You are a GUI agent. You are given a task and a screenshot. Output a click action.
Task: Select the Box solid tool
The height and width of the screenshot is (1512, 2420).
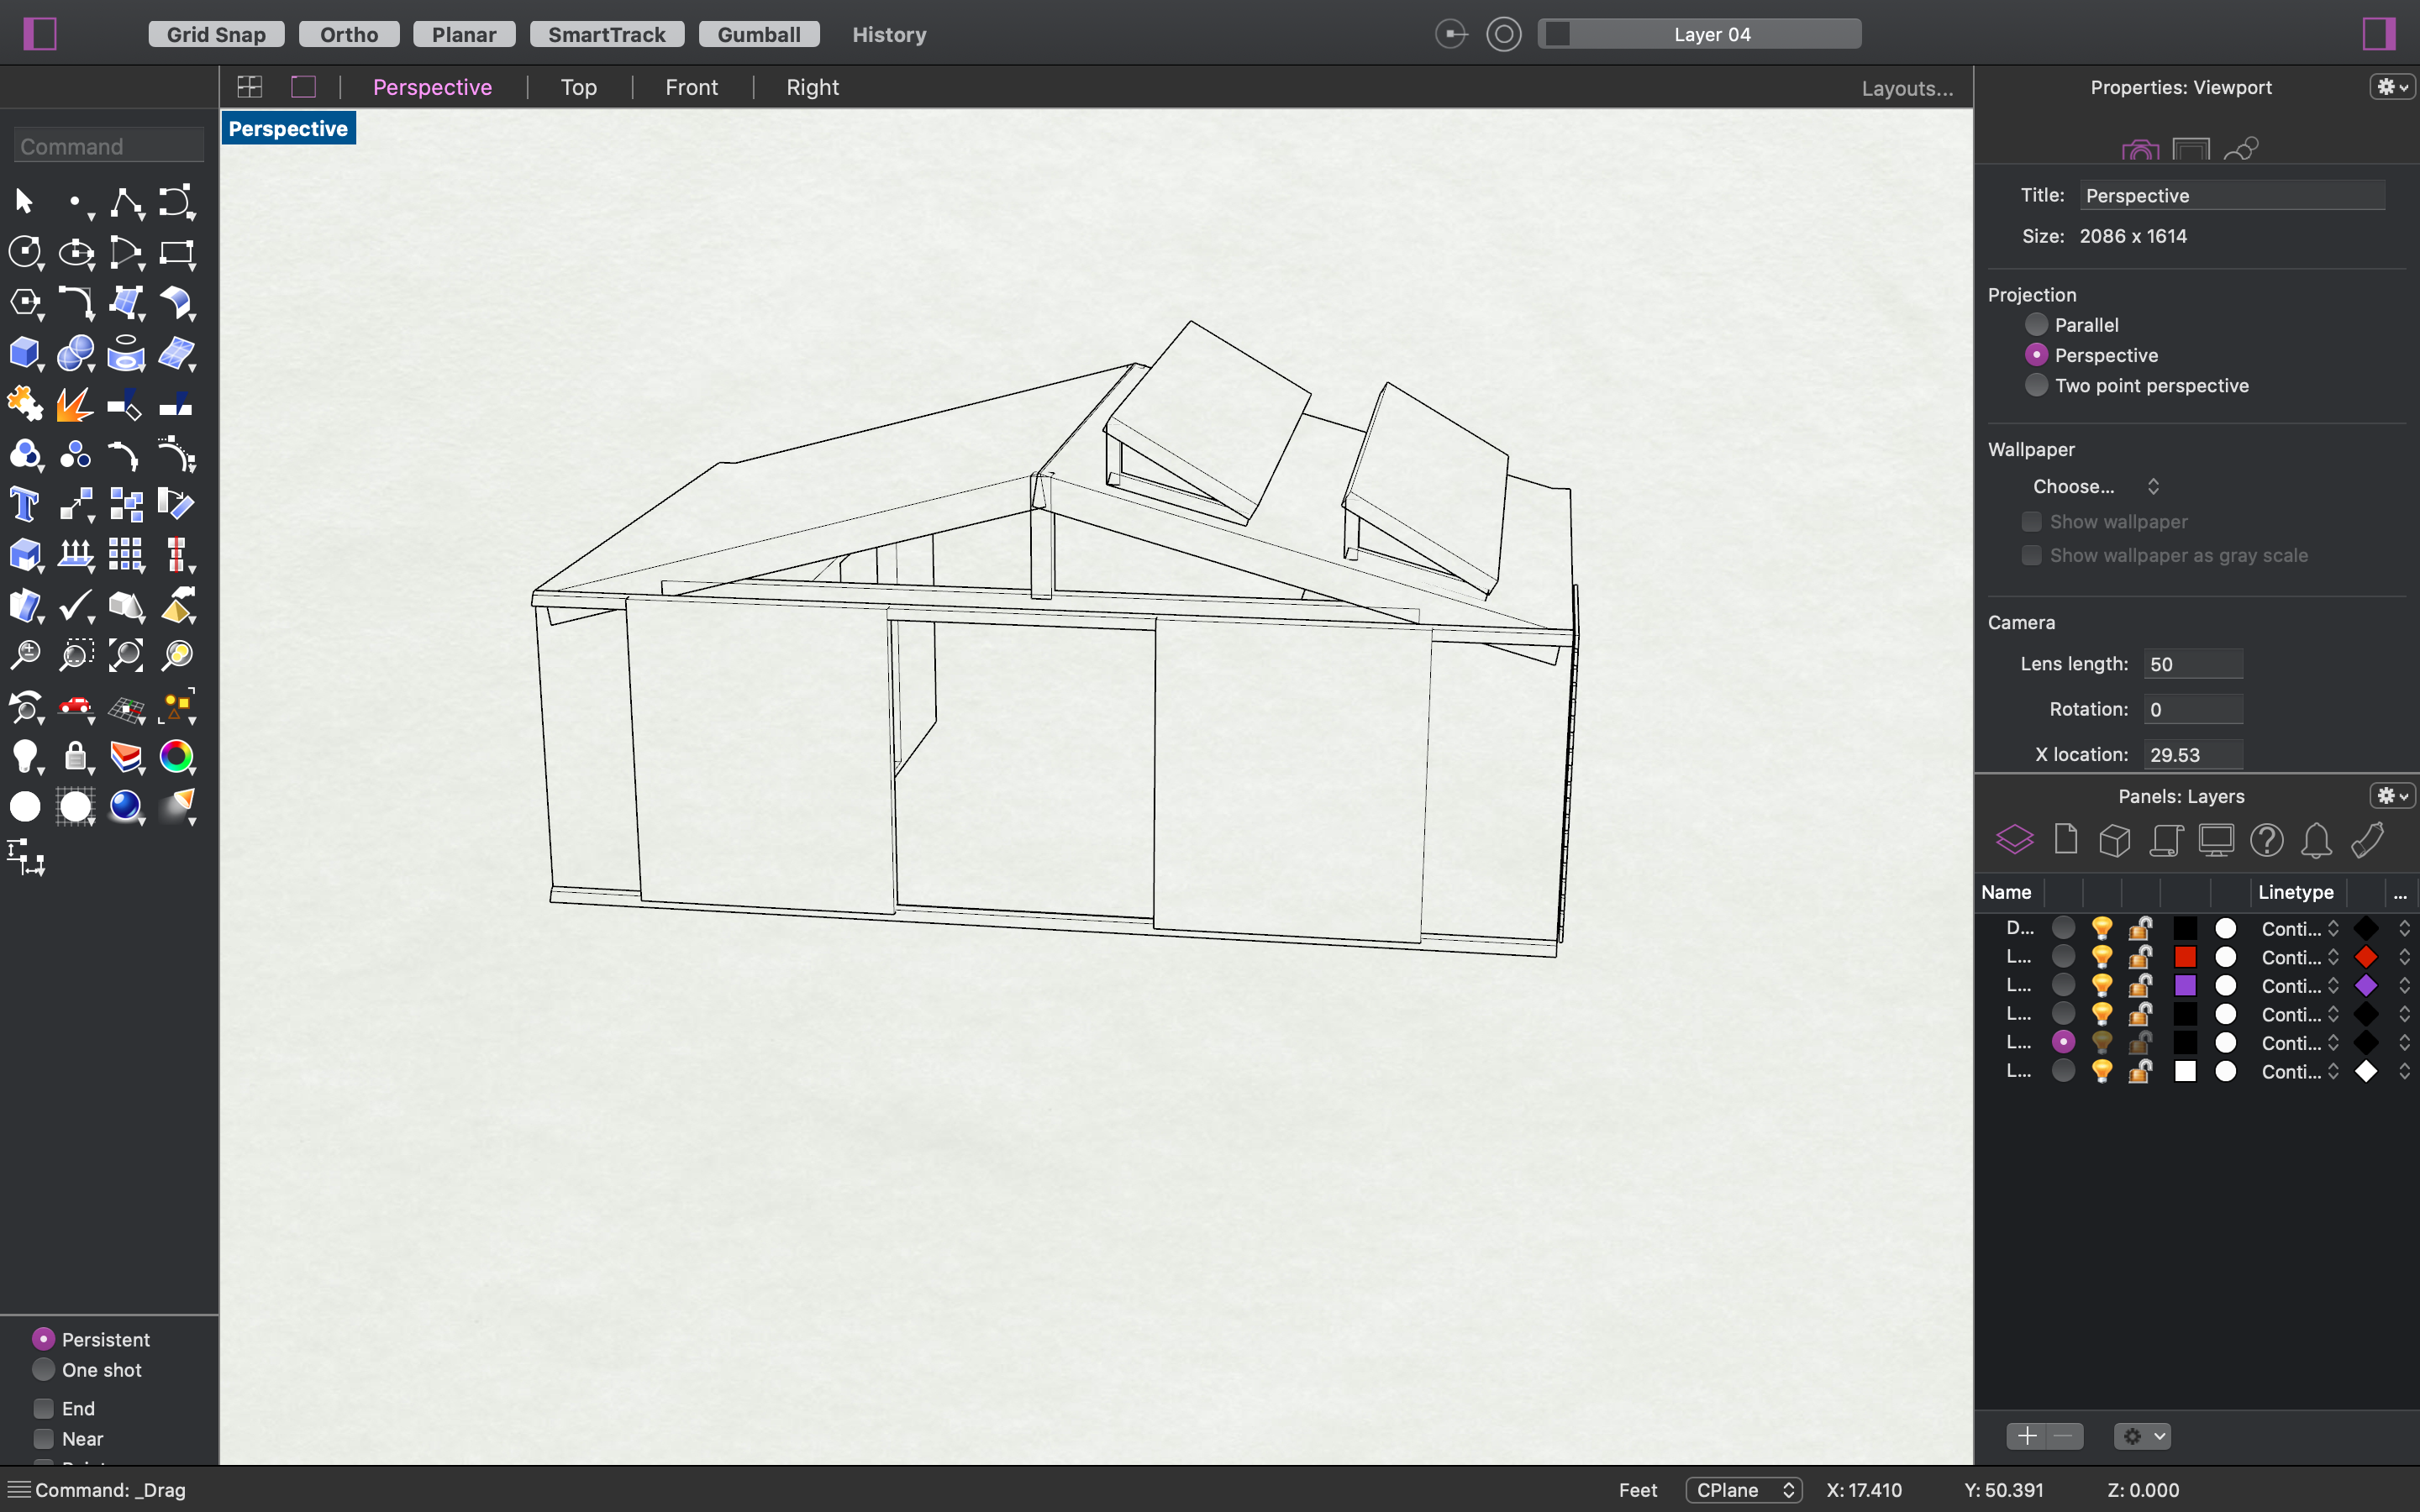click(24, 353)
